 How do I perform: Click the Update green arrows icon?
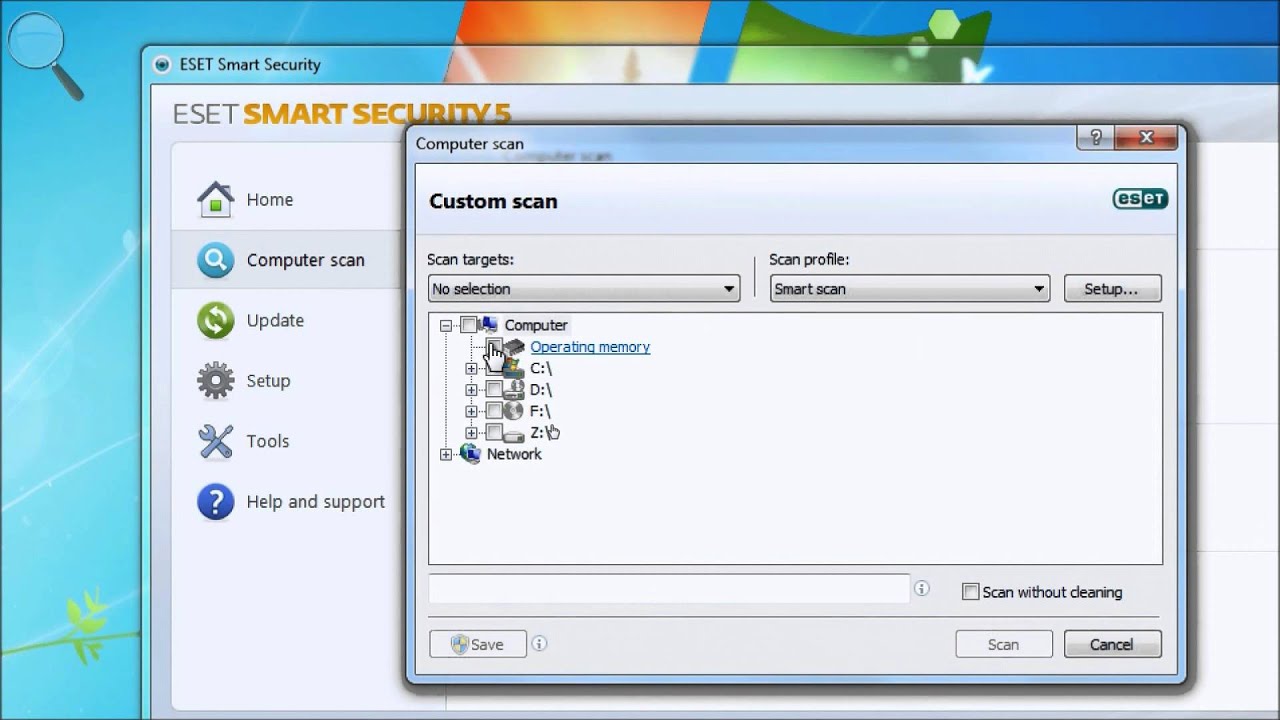coord(216,320)
